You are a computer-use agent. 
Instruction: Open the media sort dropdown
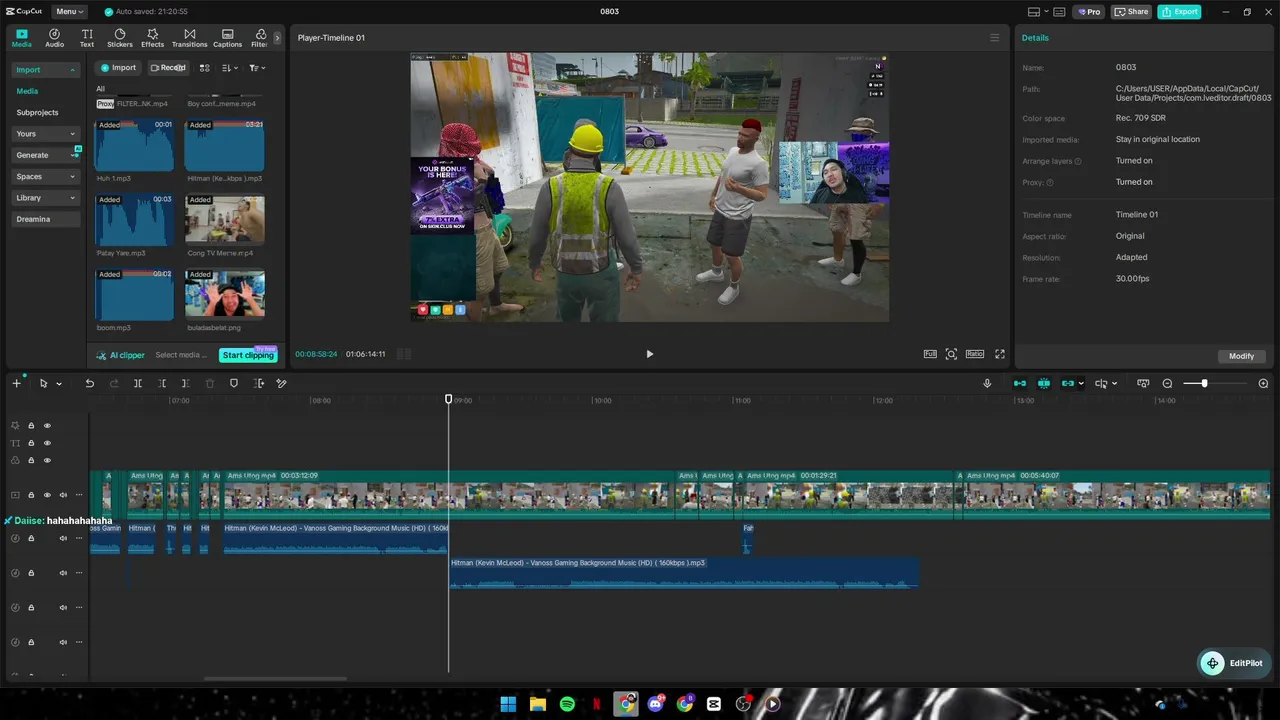click(230, 68)
